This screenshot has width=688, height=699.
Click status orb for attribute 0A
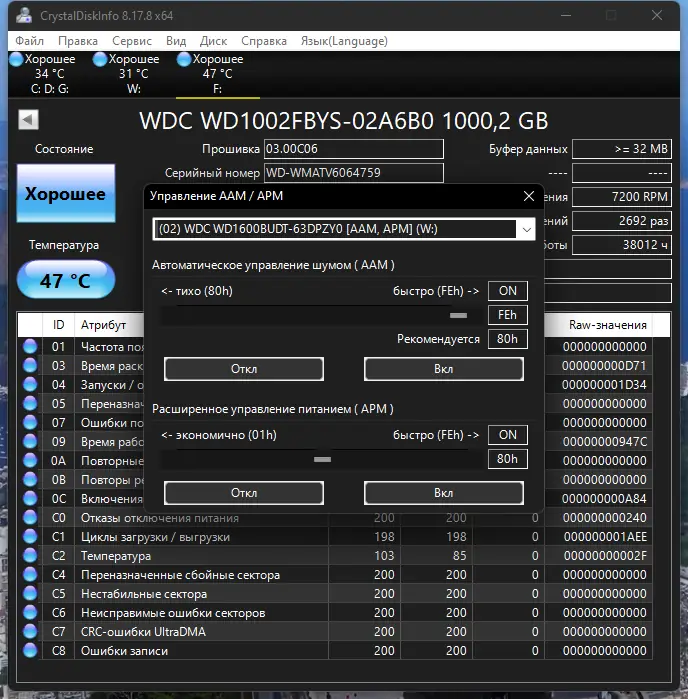[30, 461]
